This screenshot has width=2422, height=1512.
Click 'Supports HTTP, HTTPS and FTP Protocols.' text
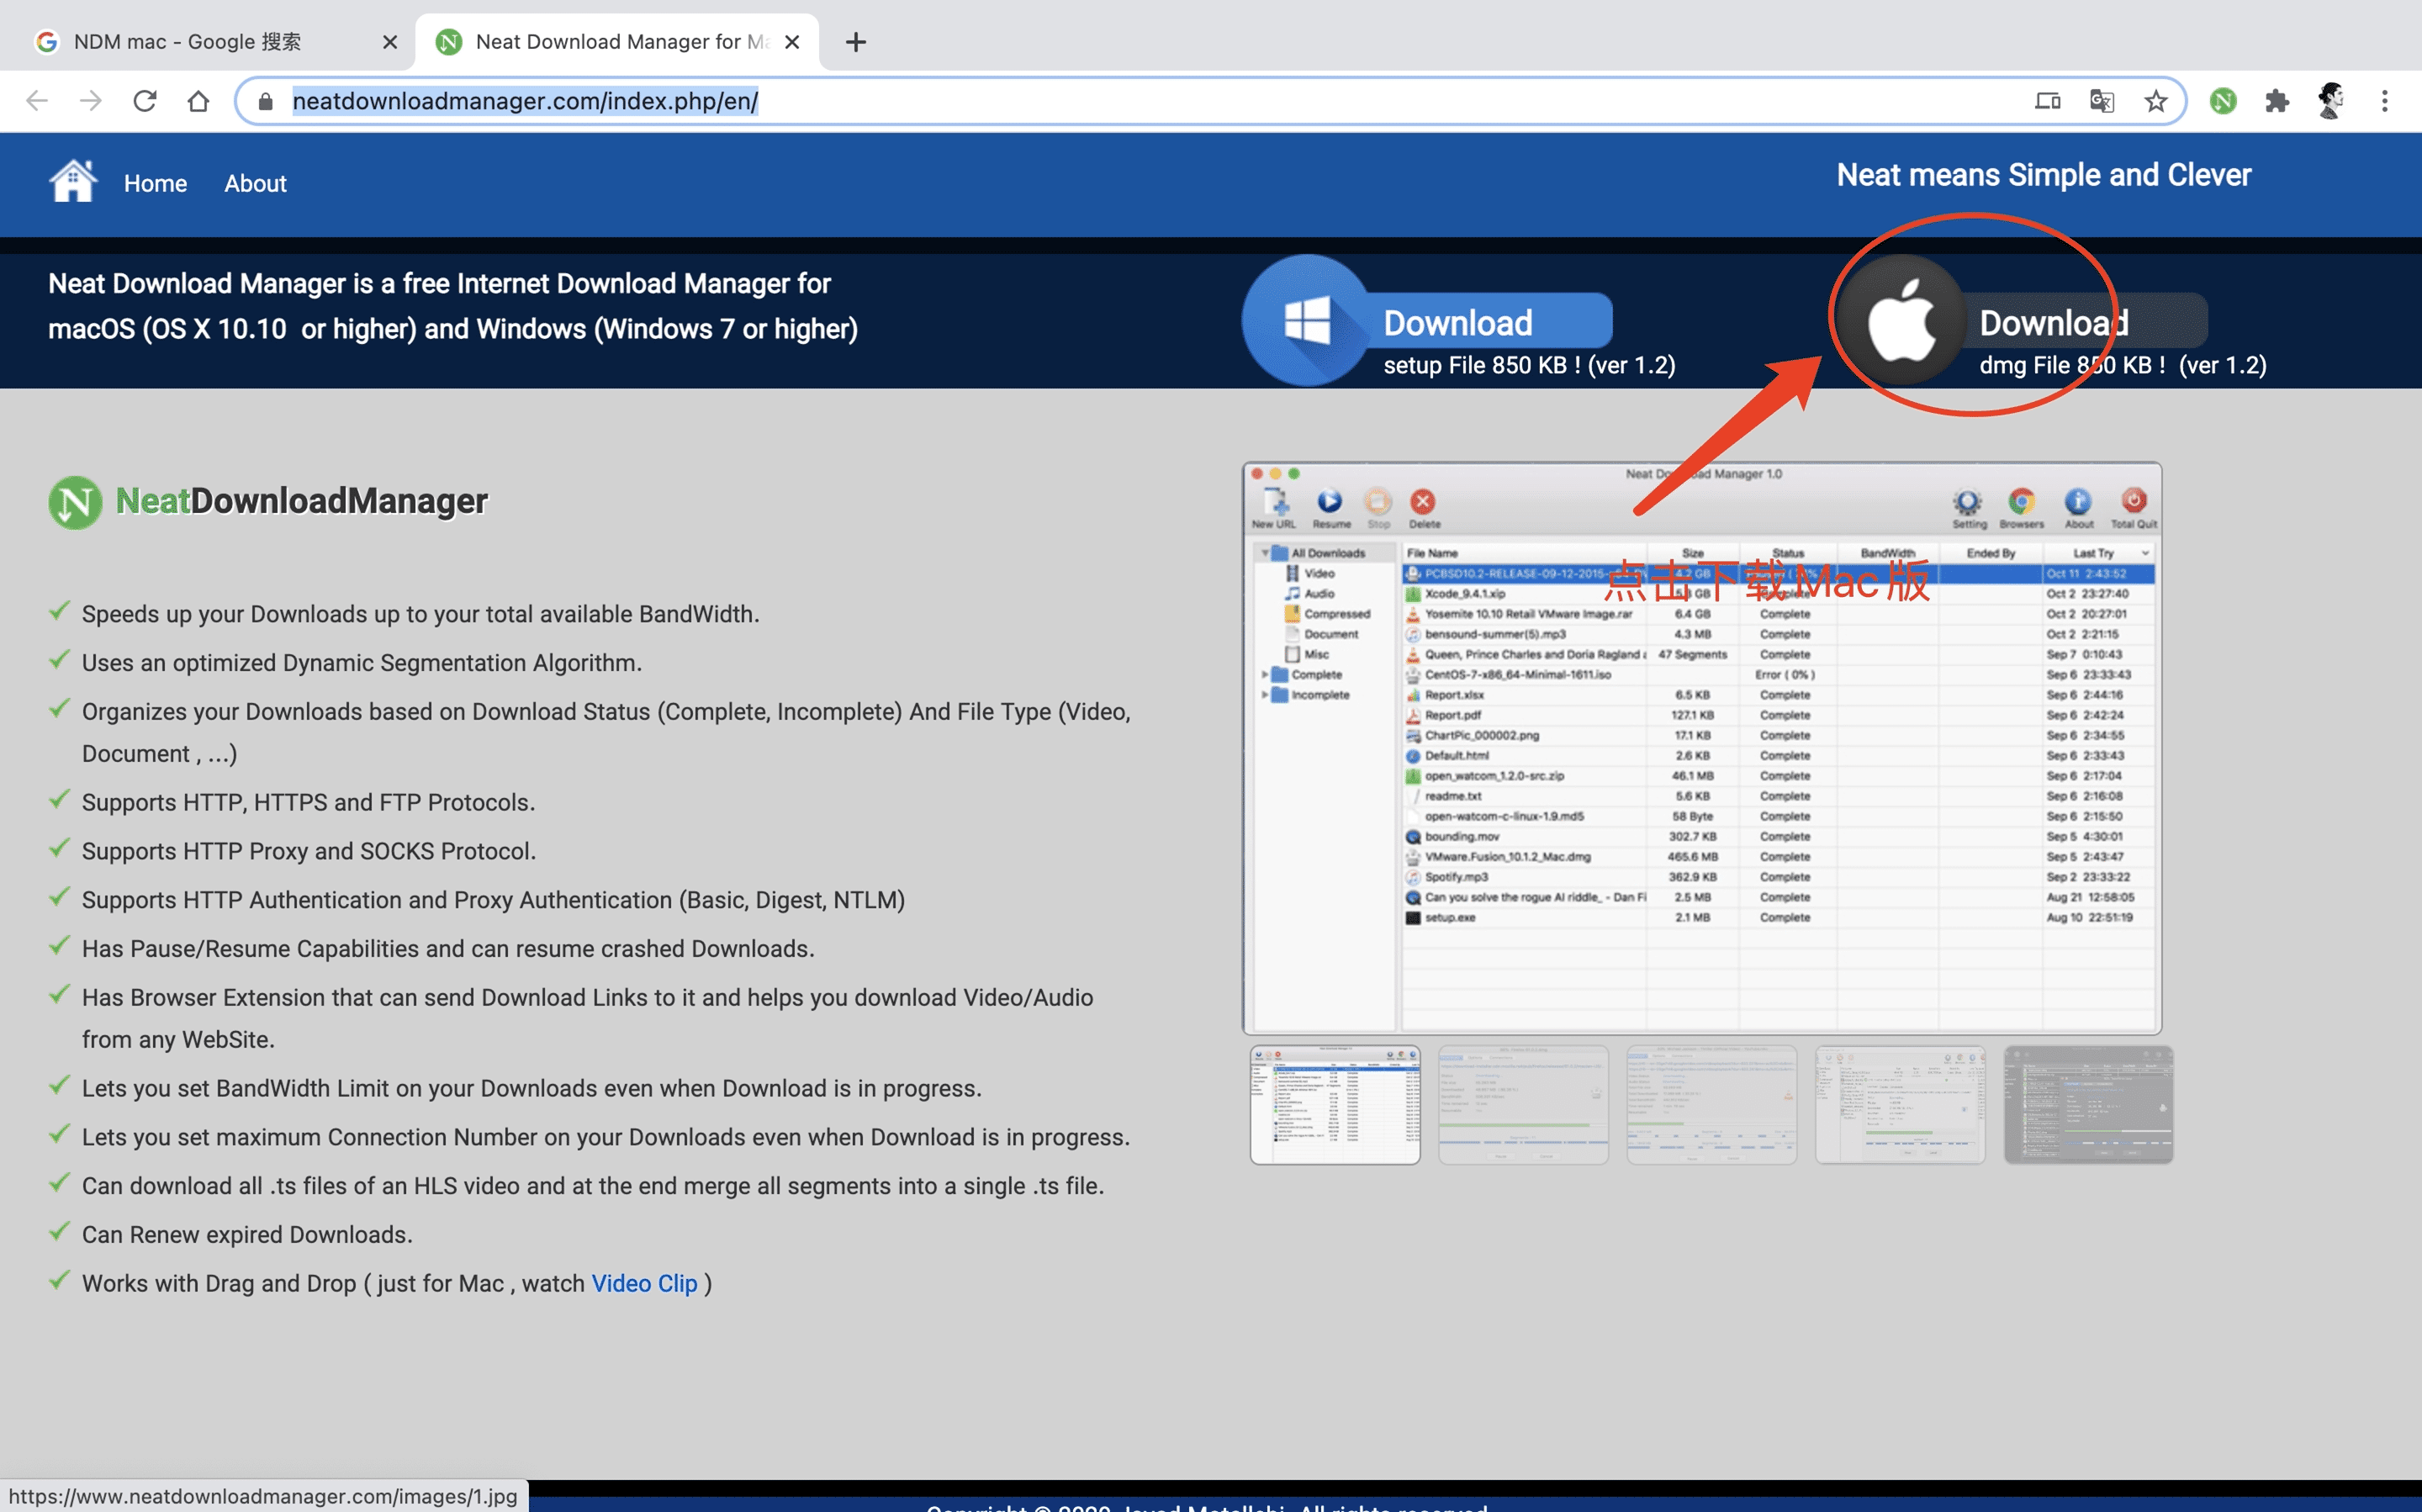tap(308, 802)
